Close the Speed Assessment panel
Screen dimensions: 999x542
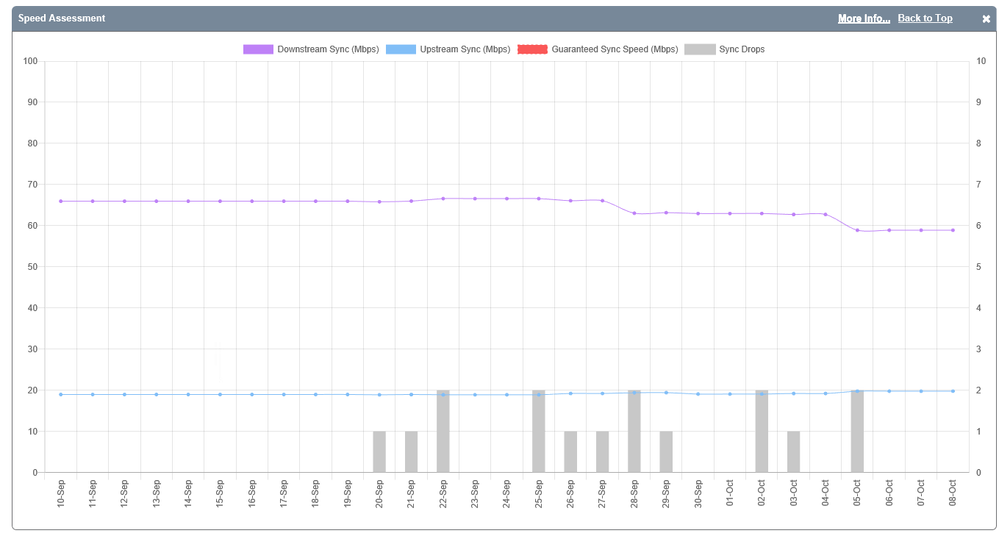986,19
